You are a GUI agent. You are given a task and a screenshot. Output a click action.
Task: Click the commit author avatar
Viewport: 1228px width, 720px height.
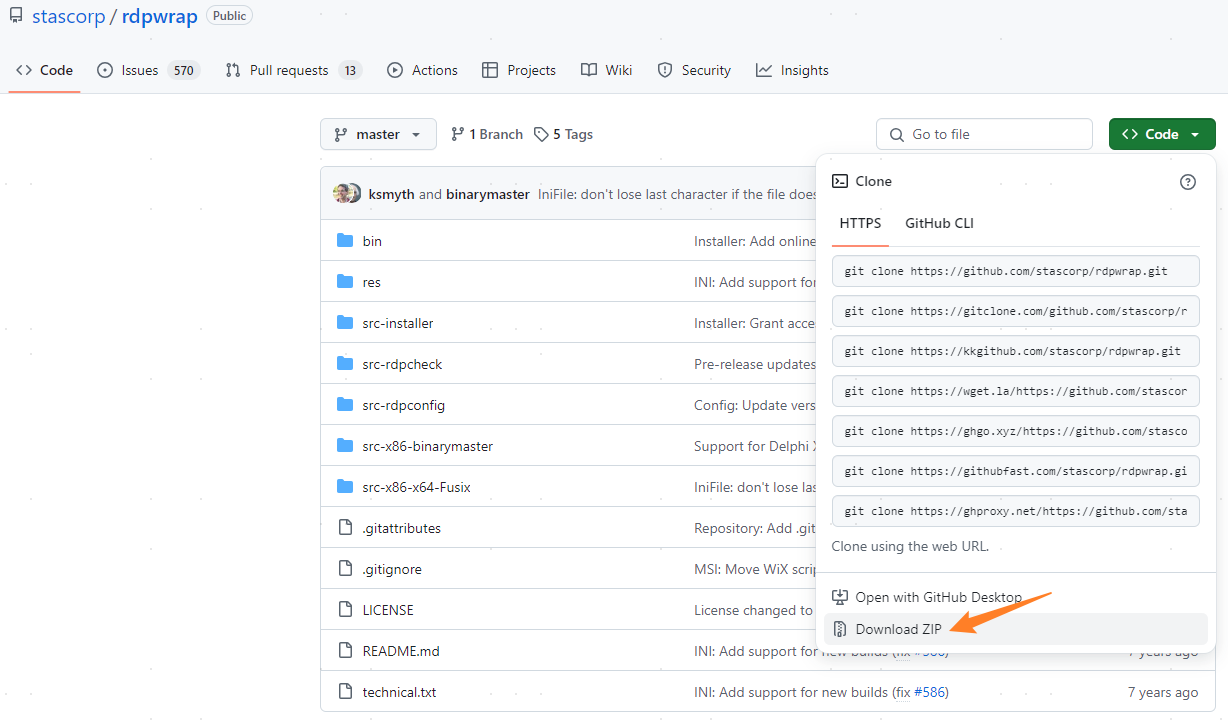347,194
